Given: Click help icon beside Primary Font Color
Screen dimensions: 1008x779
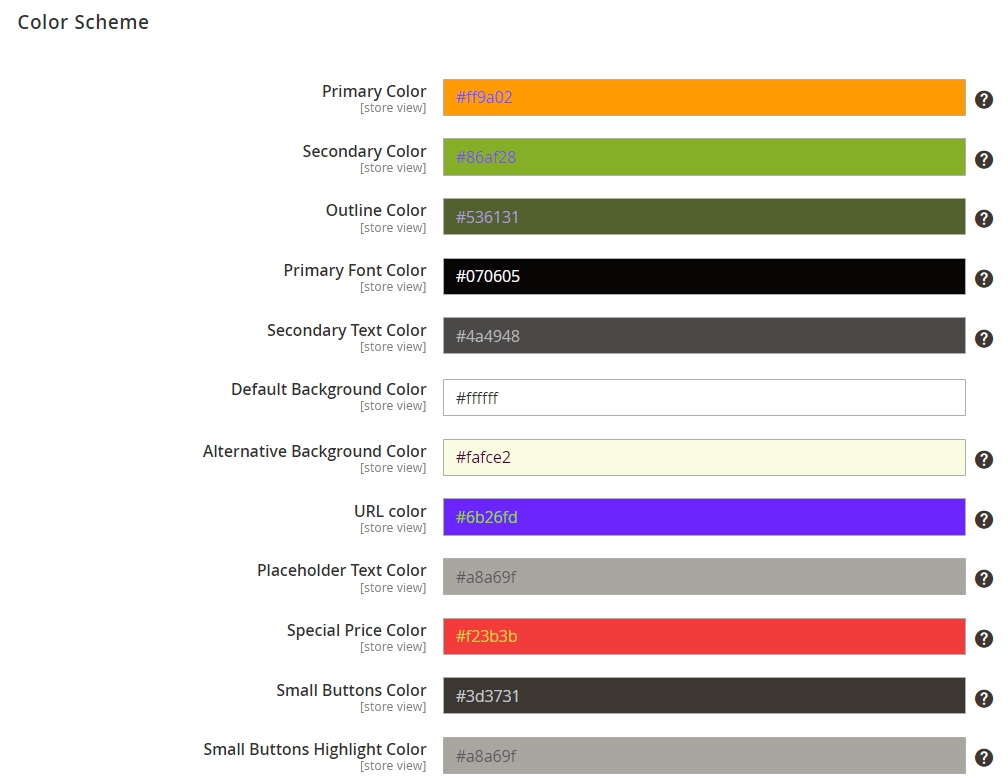Looking at the screenshot, I should pos(984,278).
